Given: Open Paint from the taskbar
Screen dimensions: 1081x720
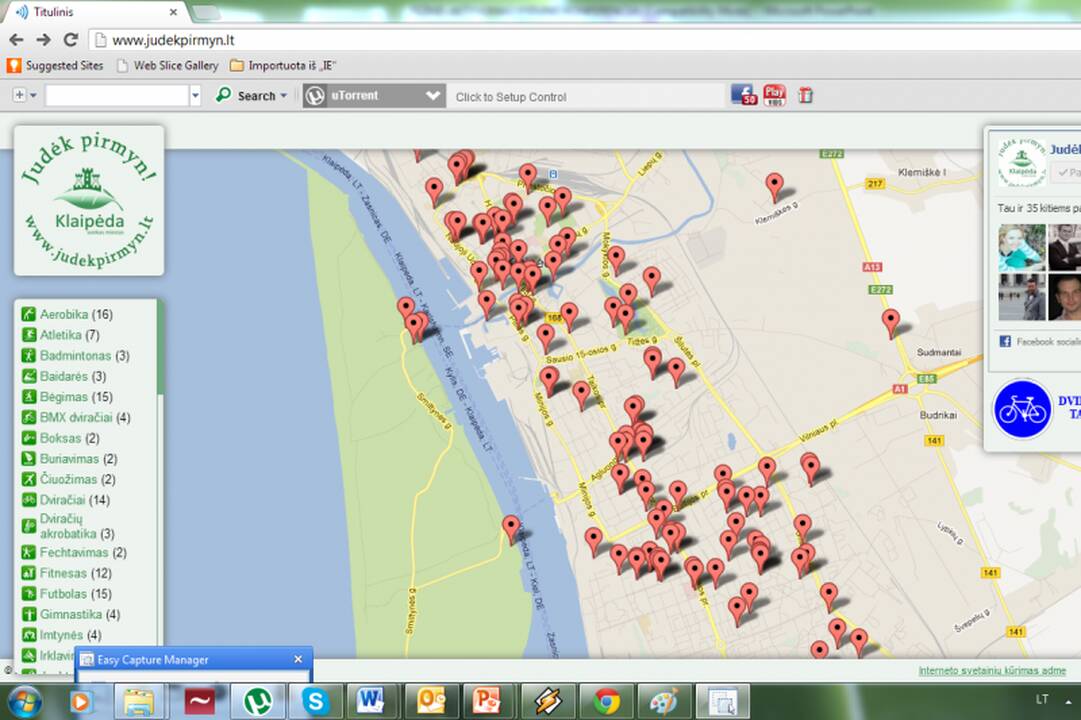Looking at the screenshot, I should (663, 702).
